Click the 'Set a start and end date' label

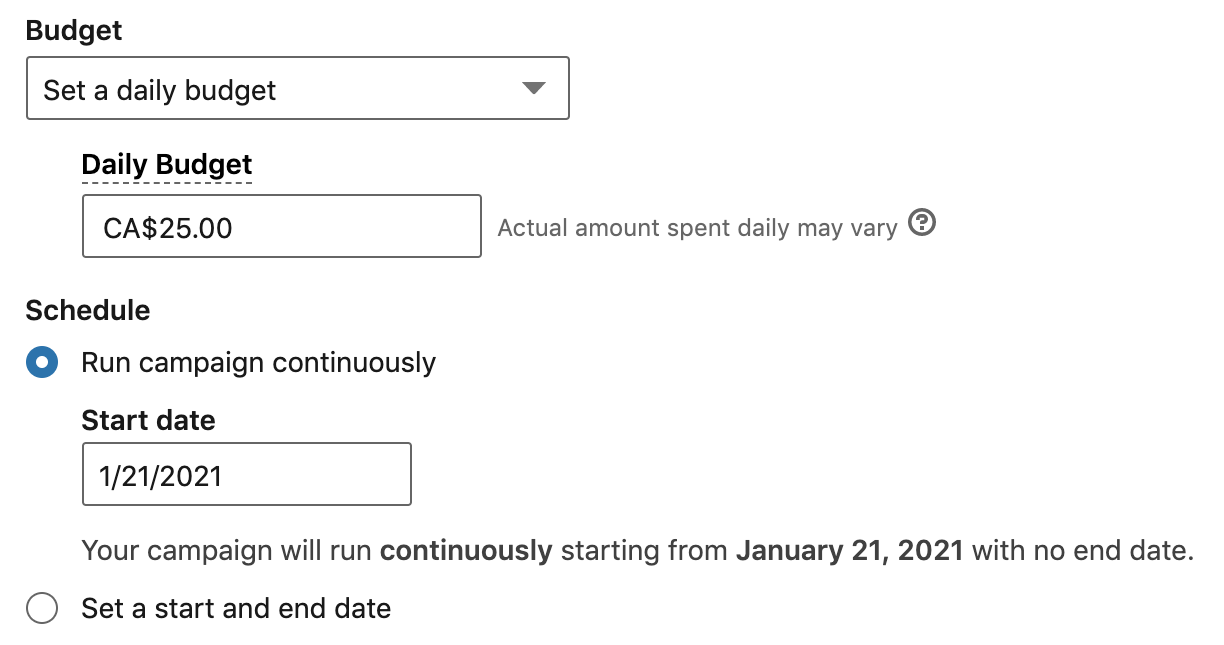(x=236, y=608)
